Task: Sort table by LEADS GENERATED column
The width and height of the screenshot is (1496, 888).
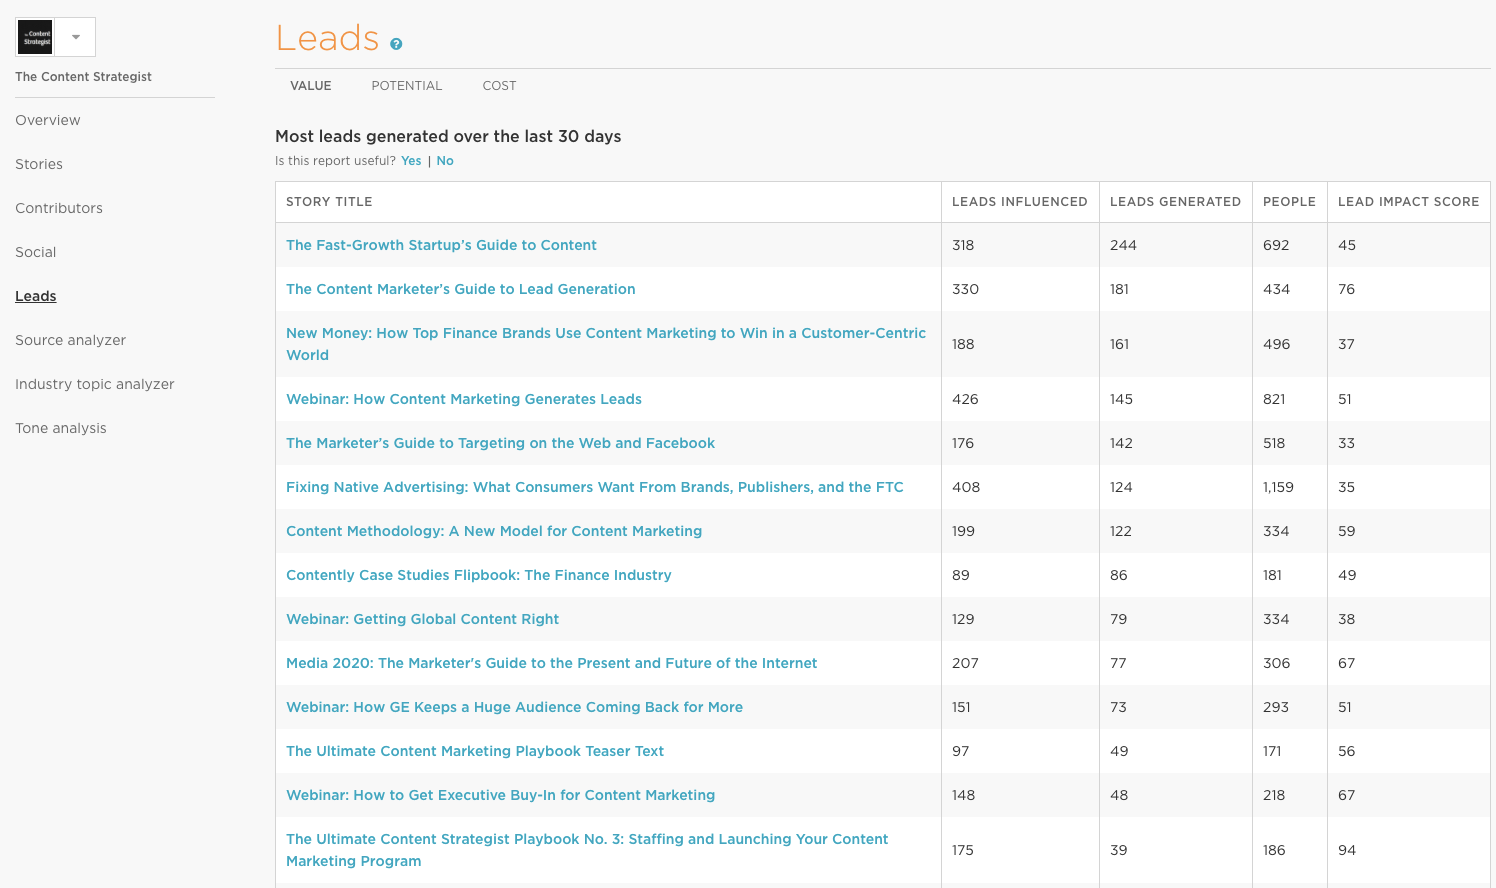Action: (1175, 201)
